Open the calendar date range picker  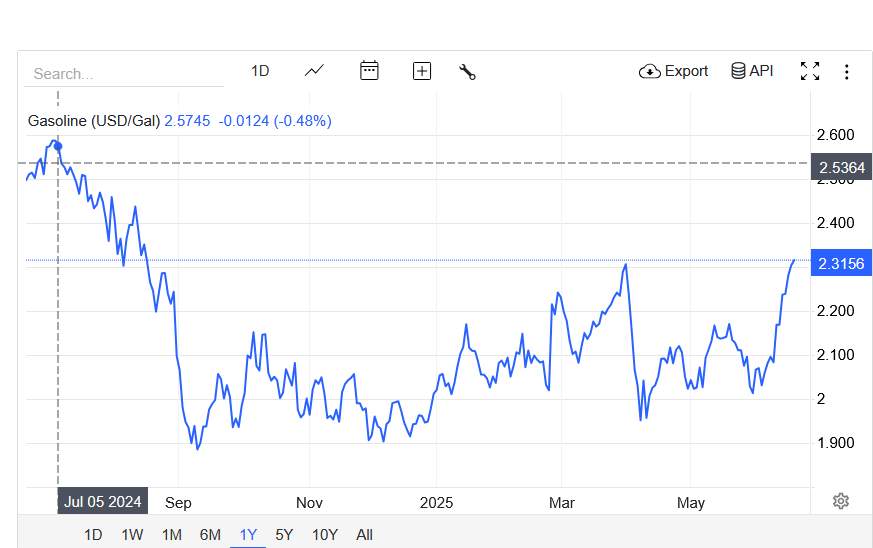point(369,71)
